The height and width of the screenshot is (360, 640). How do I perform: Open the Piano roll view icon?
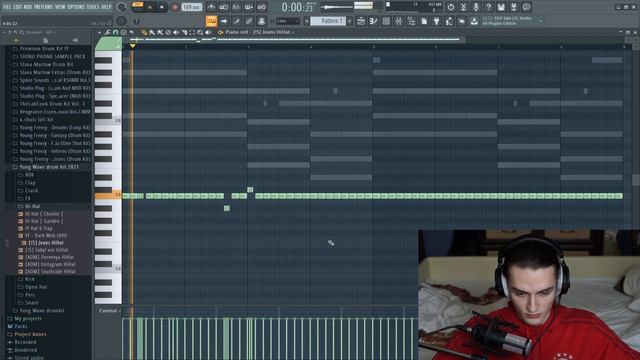(x=373, y=21)
